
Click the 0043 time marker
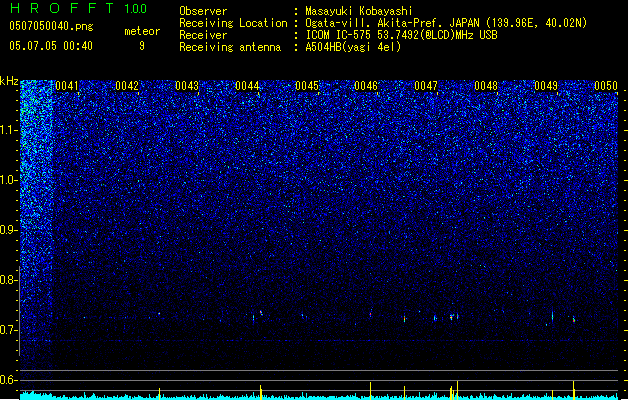[x=187, y=86]
